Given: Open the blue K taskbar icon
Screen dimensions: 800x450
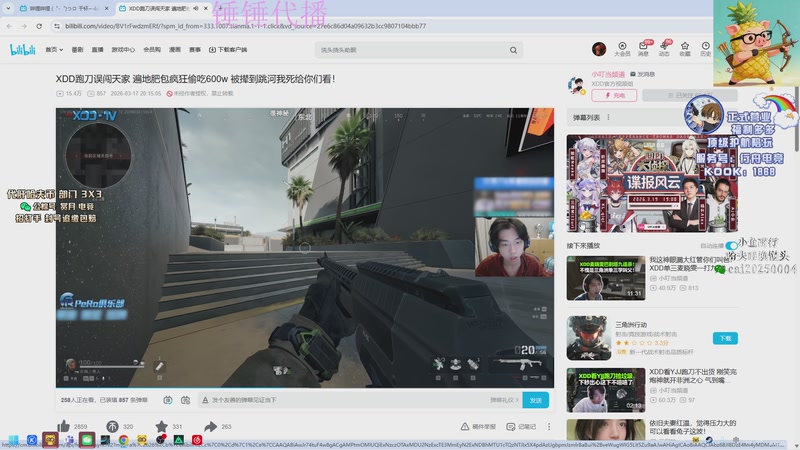Looking at the screenshot, I should click(x=32, y=440).
